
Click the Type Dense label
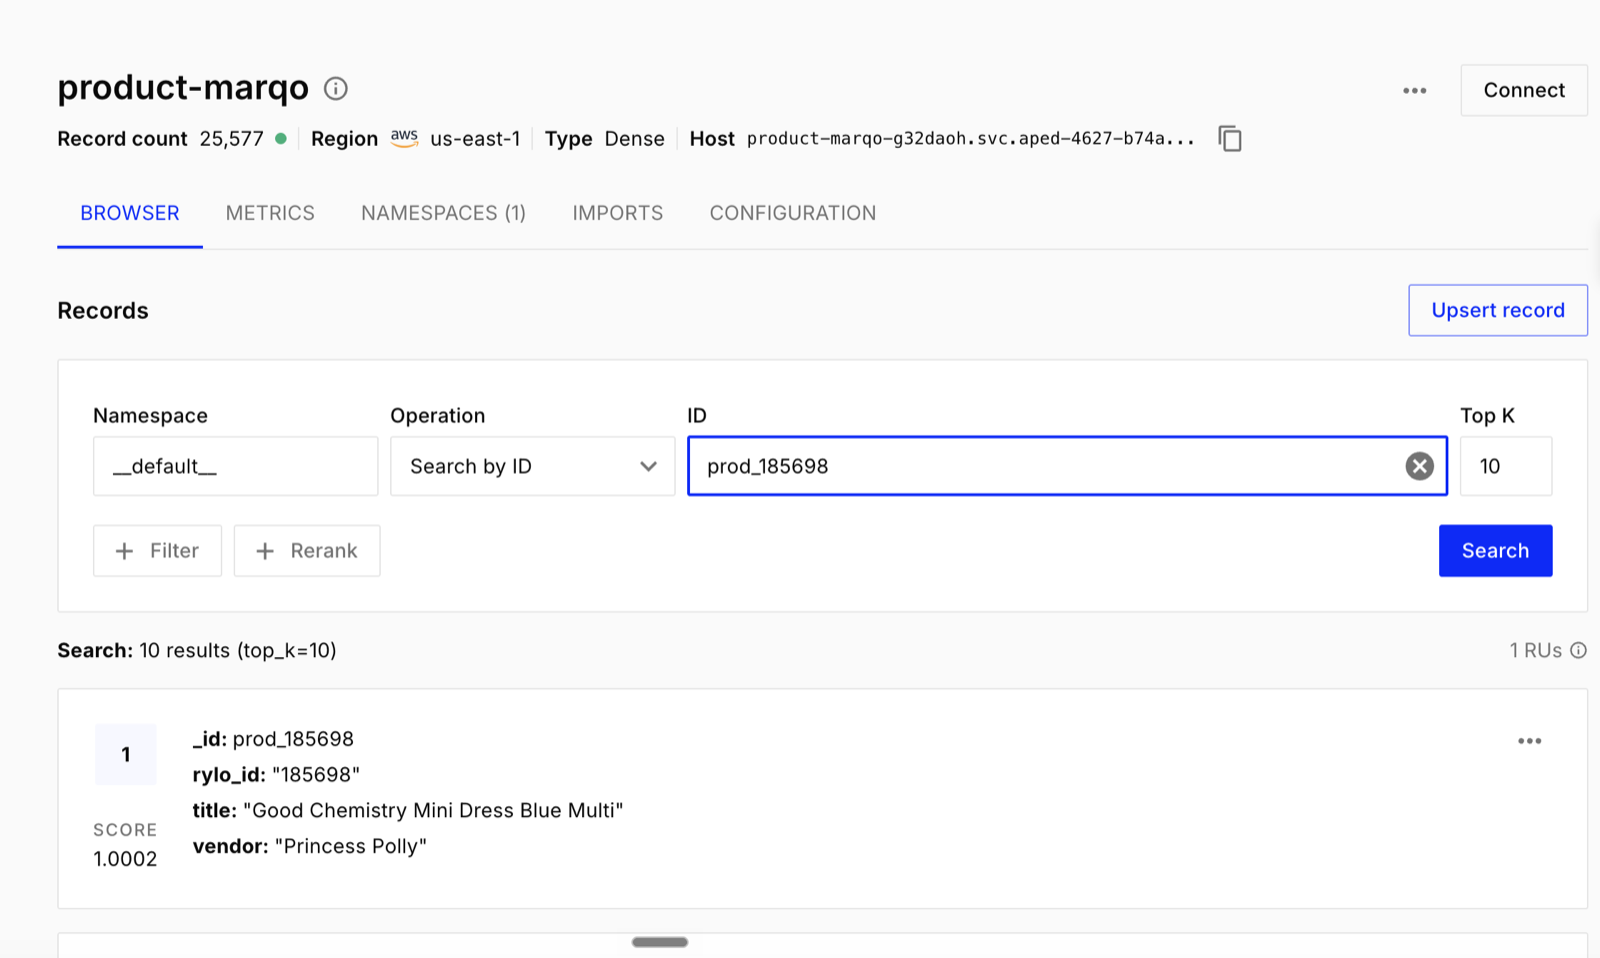click(605, 139)
